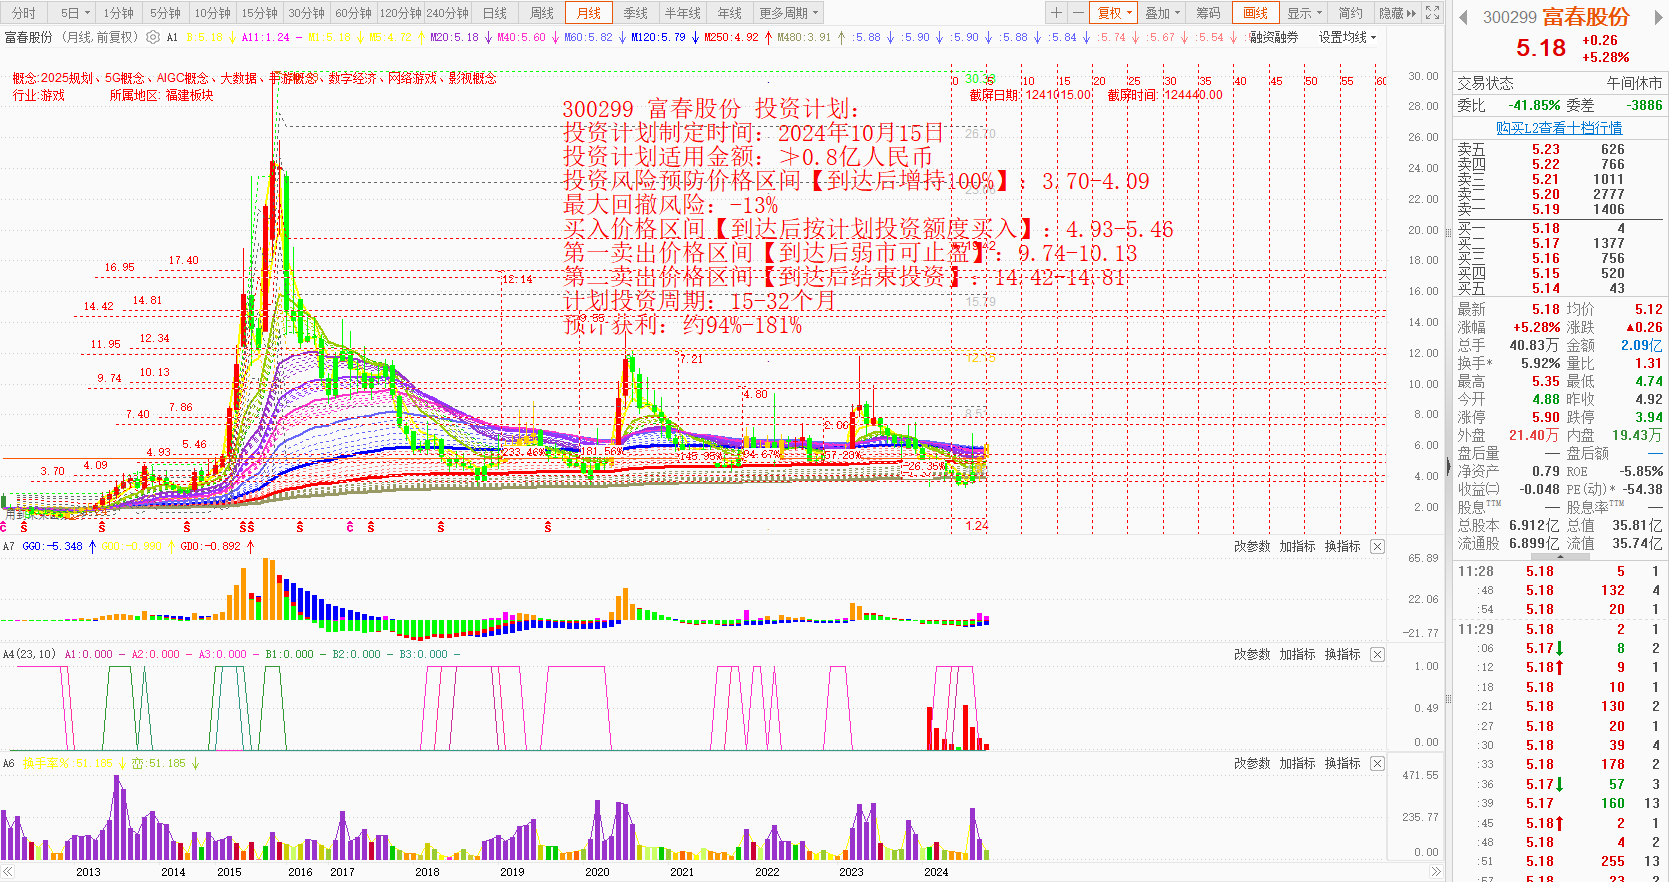The height and width of the screenshot is (882, 1669).
Task: Click stock name 富春股份 in side panel
Action: tap(1586, 17)
